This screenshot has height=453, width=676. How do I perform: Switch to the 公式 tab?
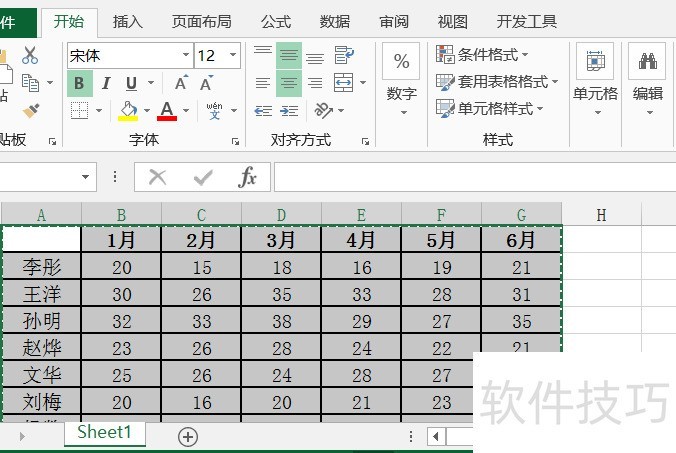click(276, 22)
